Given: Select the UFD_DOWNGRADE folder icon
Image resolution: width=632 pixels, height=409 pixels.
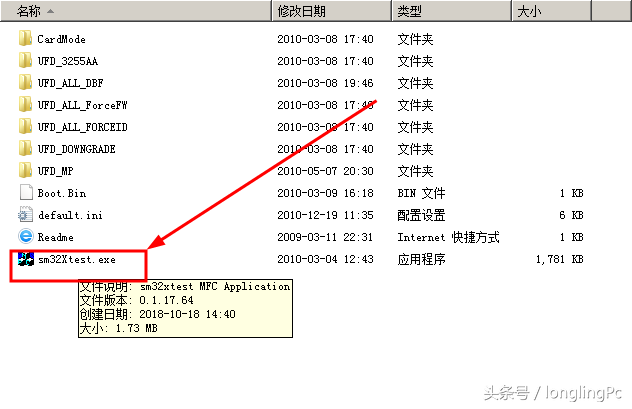Looking at the screenshot, I should [x=25, y=148].
